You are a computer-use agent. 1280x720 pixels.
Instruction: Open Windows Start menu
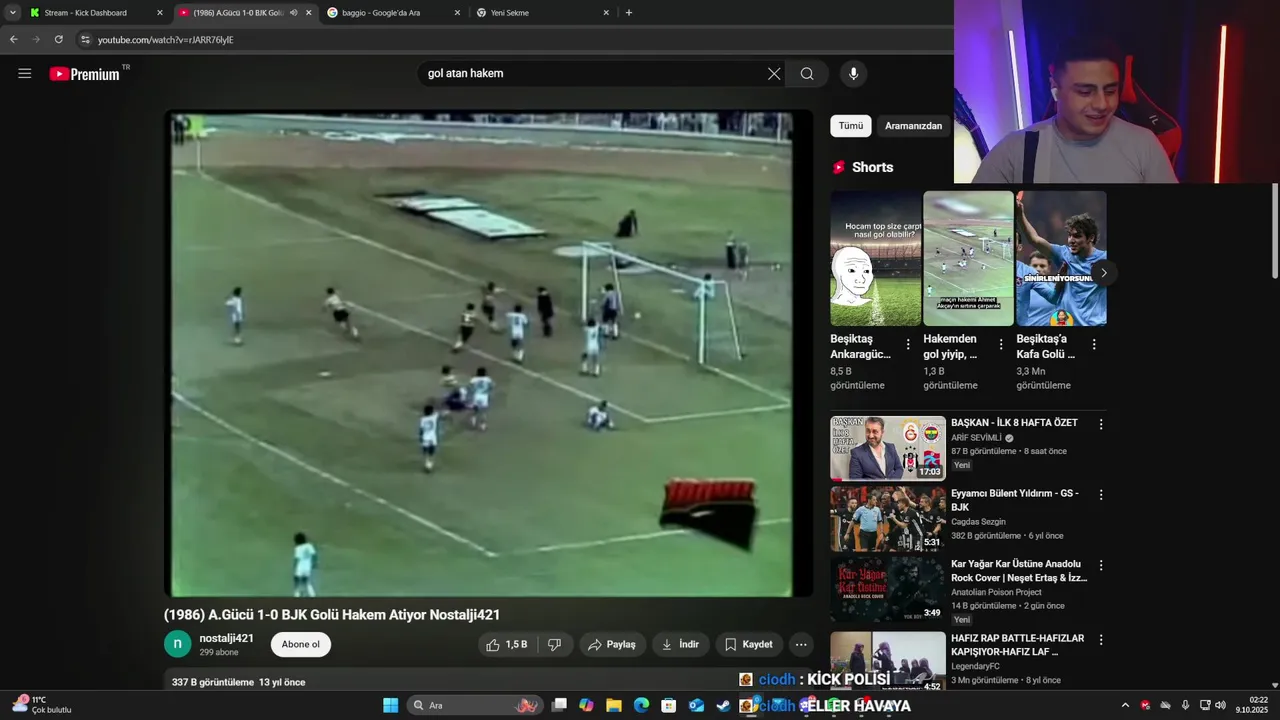pyautogui.click(x=391, y=705)
